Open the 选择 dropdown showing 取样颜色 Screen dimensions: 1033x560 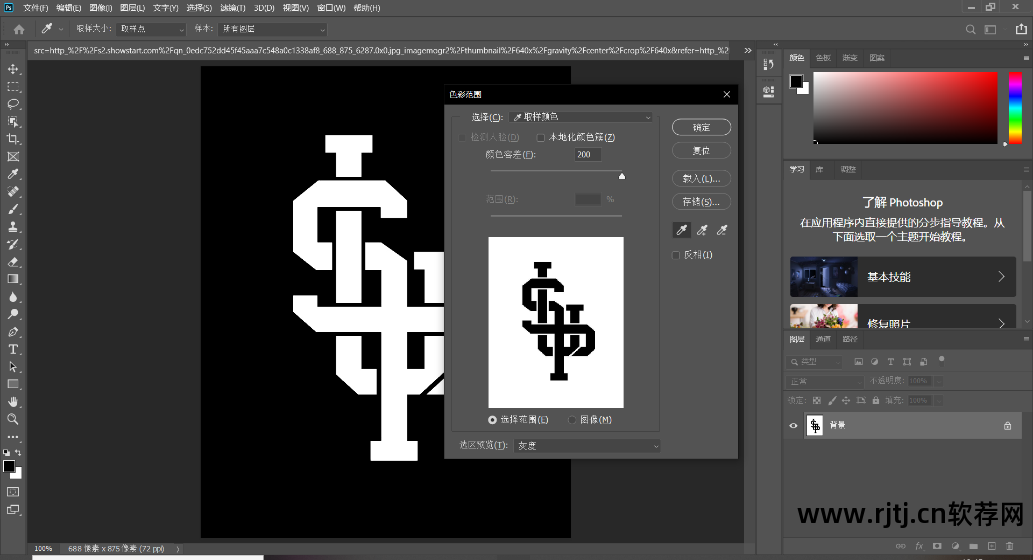click(581, 117)
